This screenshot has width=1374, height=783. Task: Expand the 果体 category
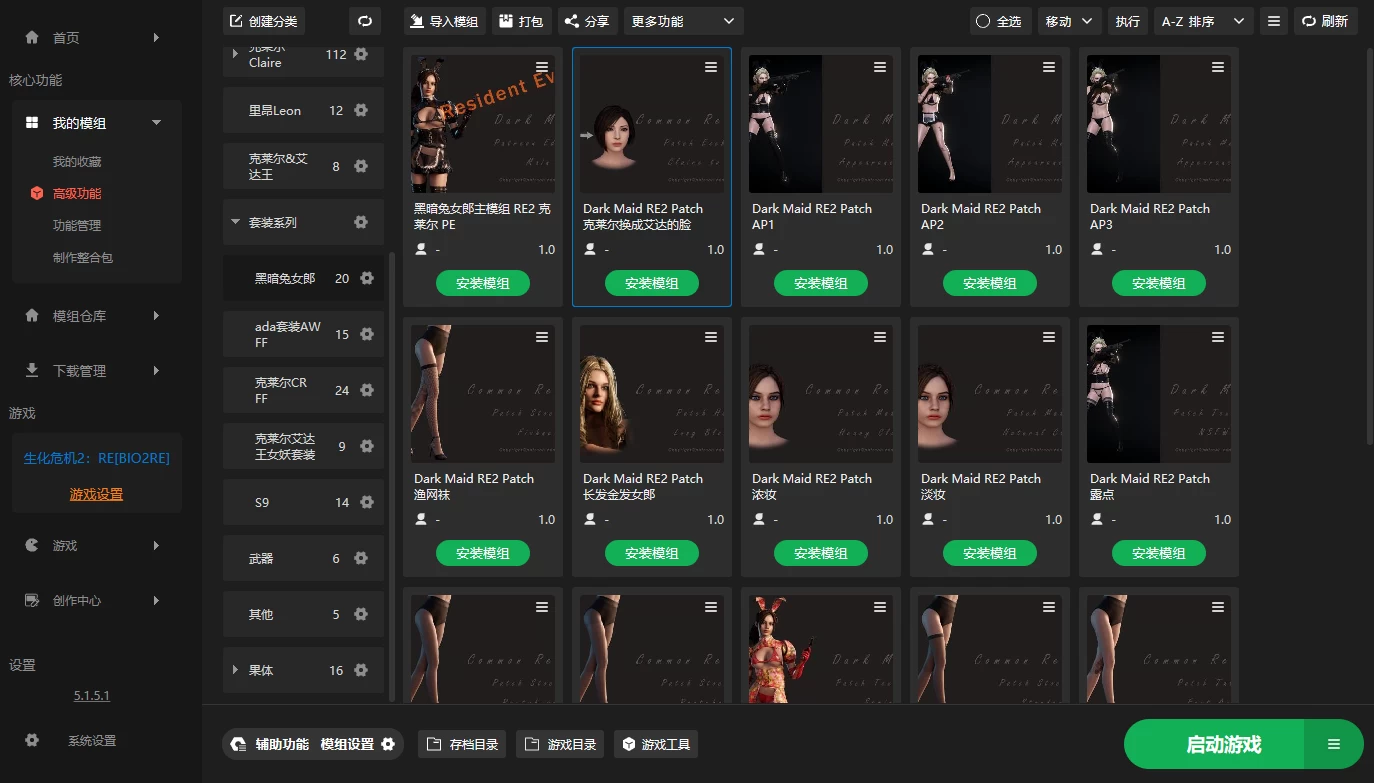coord(236,670)
